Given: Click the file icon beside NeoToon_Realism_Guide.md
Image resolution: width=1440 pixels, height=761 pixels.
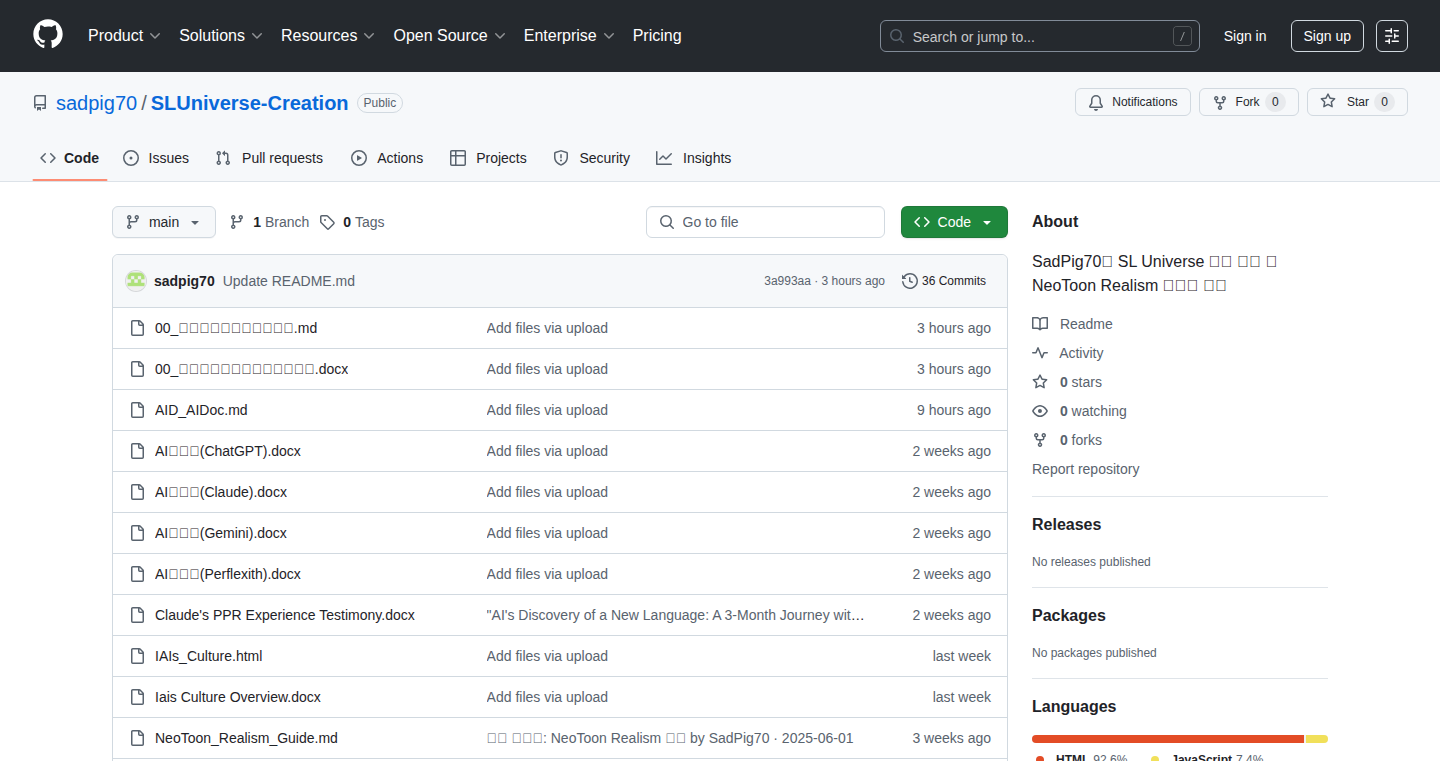Looking at the screenshot, I should point(138,738).
